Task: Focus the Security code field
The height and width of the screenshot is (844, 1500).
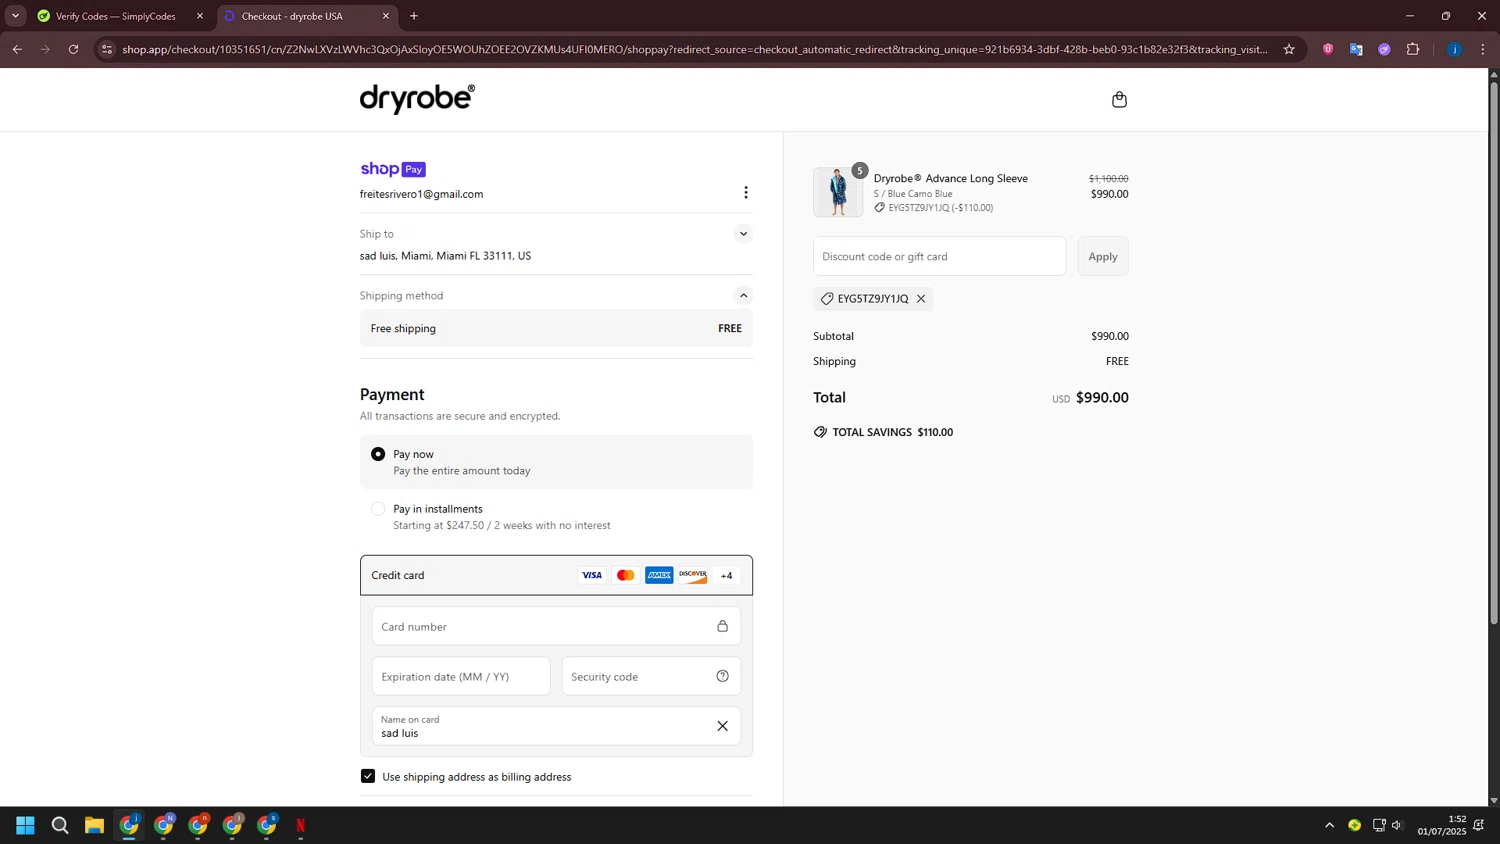Action: (651, 676)
